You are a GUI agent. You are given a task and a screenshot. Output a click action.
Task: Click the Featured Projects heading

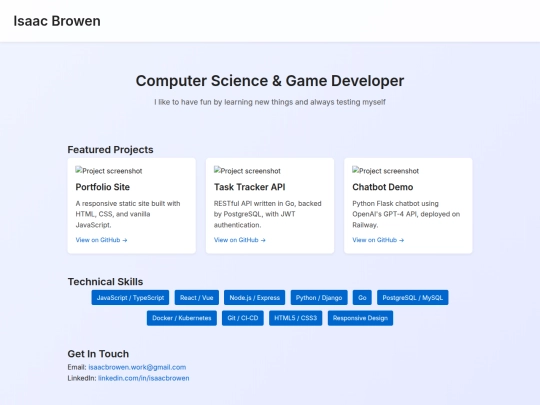(110, 150)
